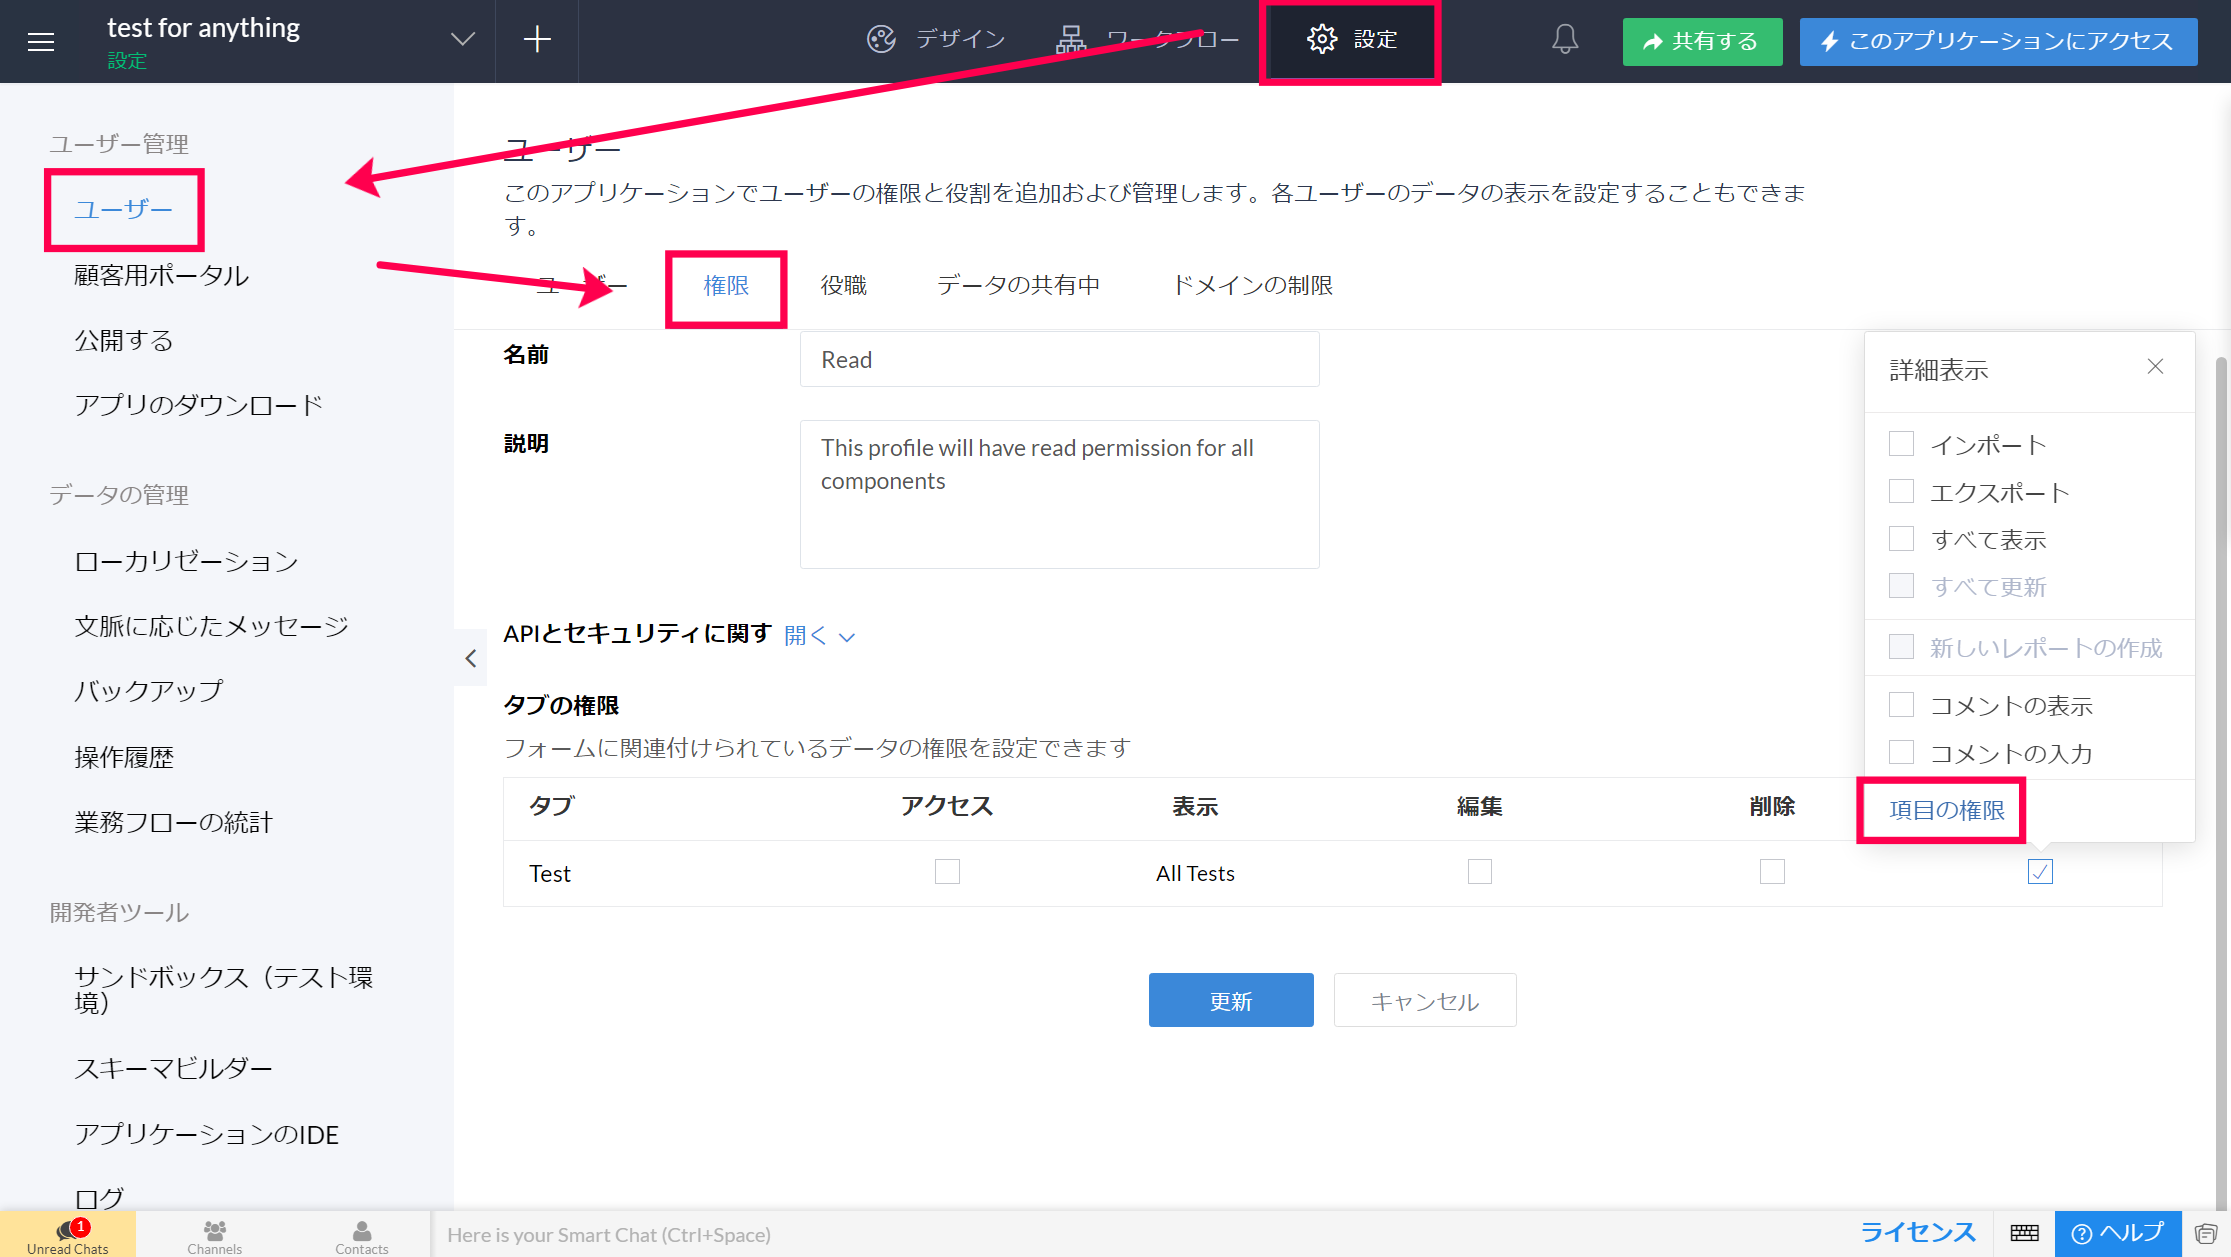
Task: Click the ワークフロー hierarchy icon
Action: pyautogui.click(x=1071, y=40)
